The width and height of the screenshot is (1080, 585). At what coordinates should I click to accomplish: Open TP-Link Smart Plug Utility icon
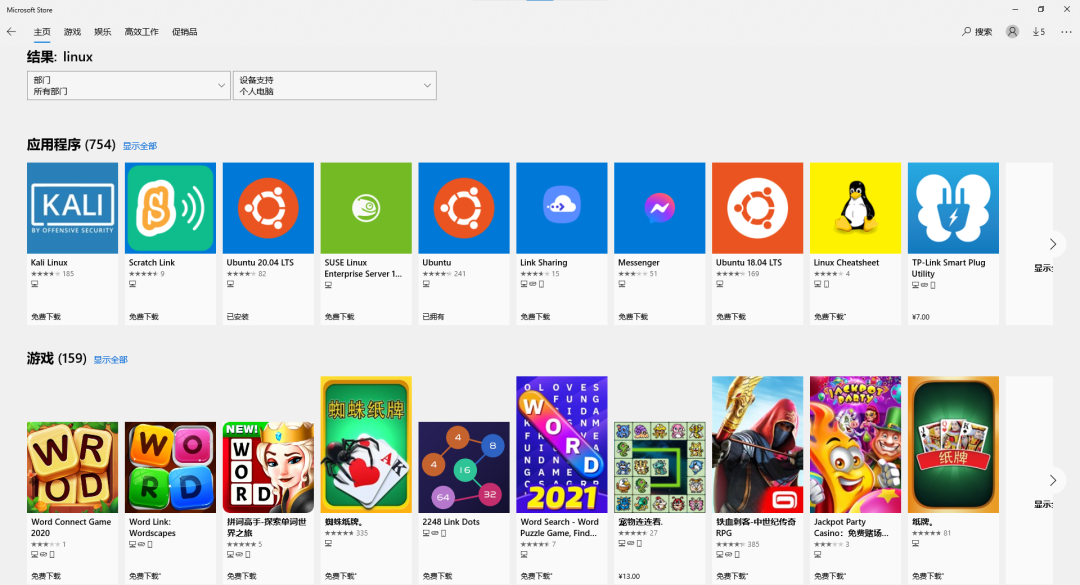(x=953, y=208)
